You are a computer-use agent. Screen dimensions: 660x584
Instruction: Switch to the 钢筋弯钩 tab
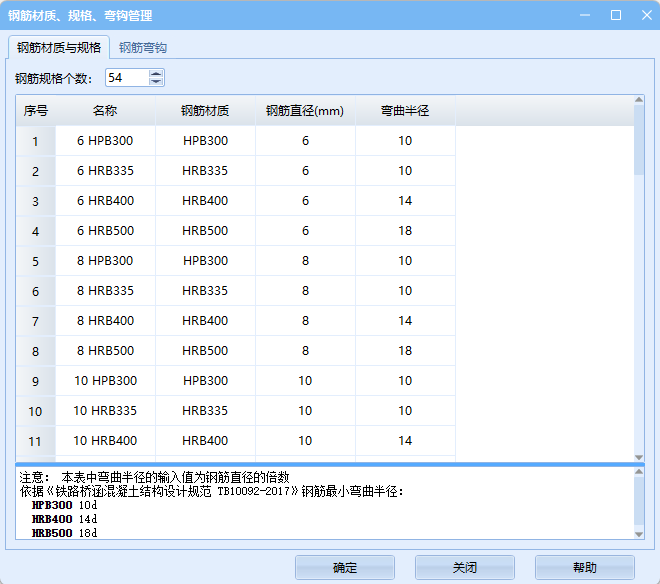(x=143, y=47)
